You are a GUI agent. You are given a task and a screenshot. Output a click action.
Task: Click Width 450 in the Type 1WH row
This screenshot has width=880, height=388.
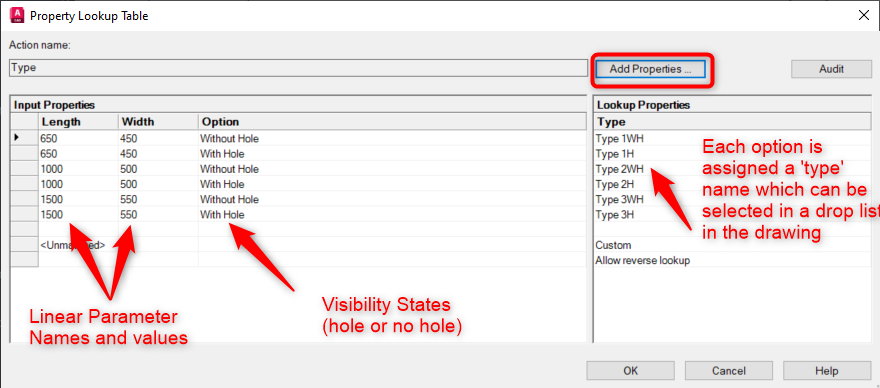pyautogui.click(x=158, y=138)
